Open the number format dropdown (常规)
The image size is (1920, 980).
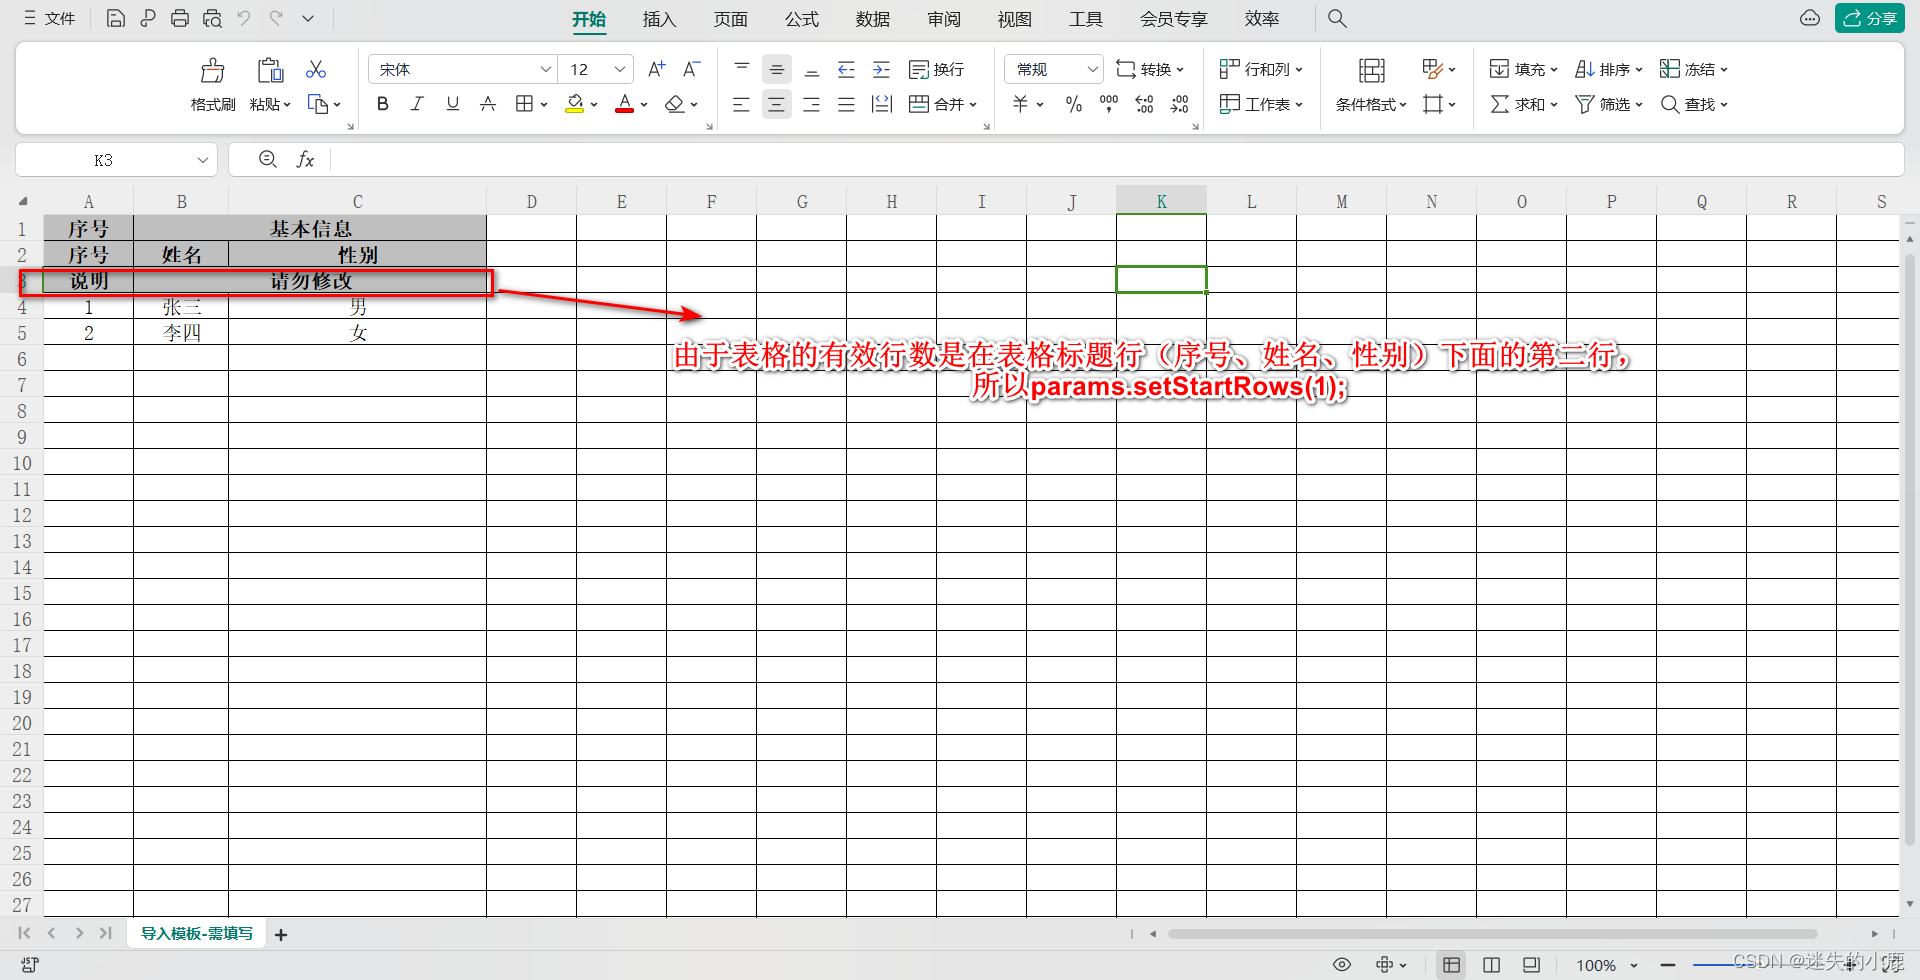coord(1092,69)
